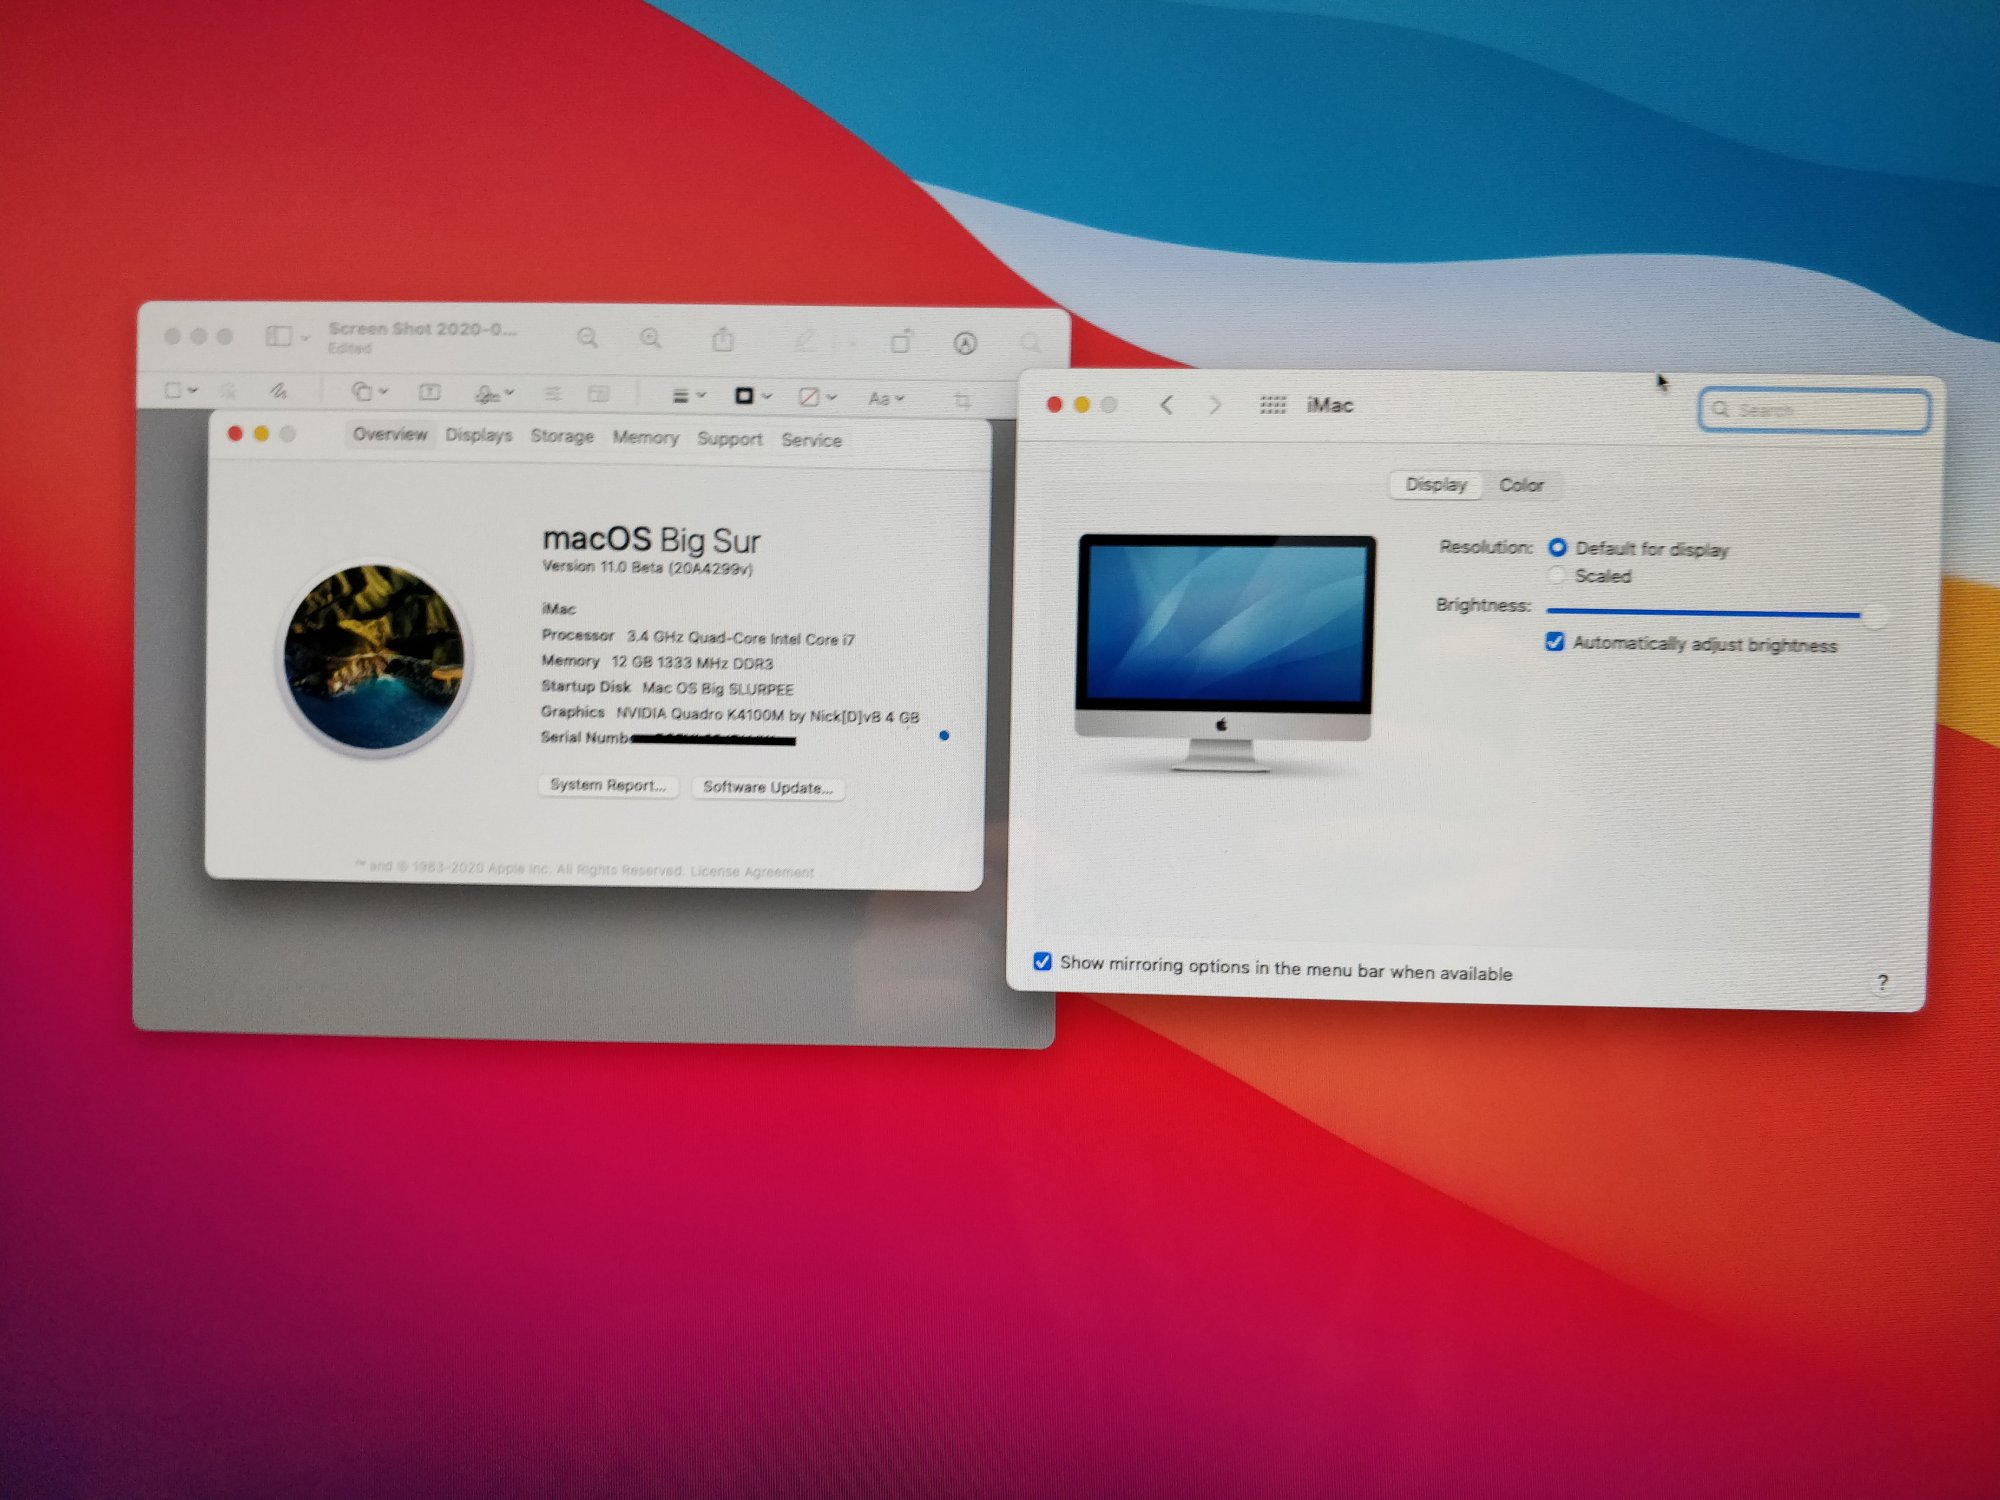Screen dimensions: 2000x1500
Task: Switch to the Color tab
Action: [x=1521, y=485]
